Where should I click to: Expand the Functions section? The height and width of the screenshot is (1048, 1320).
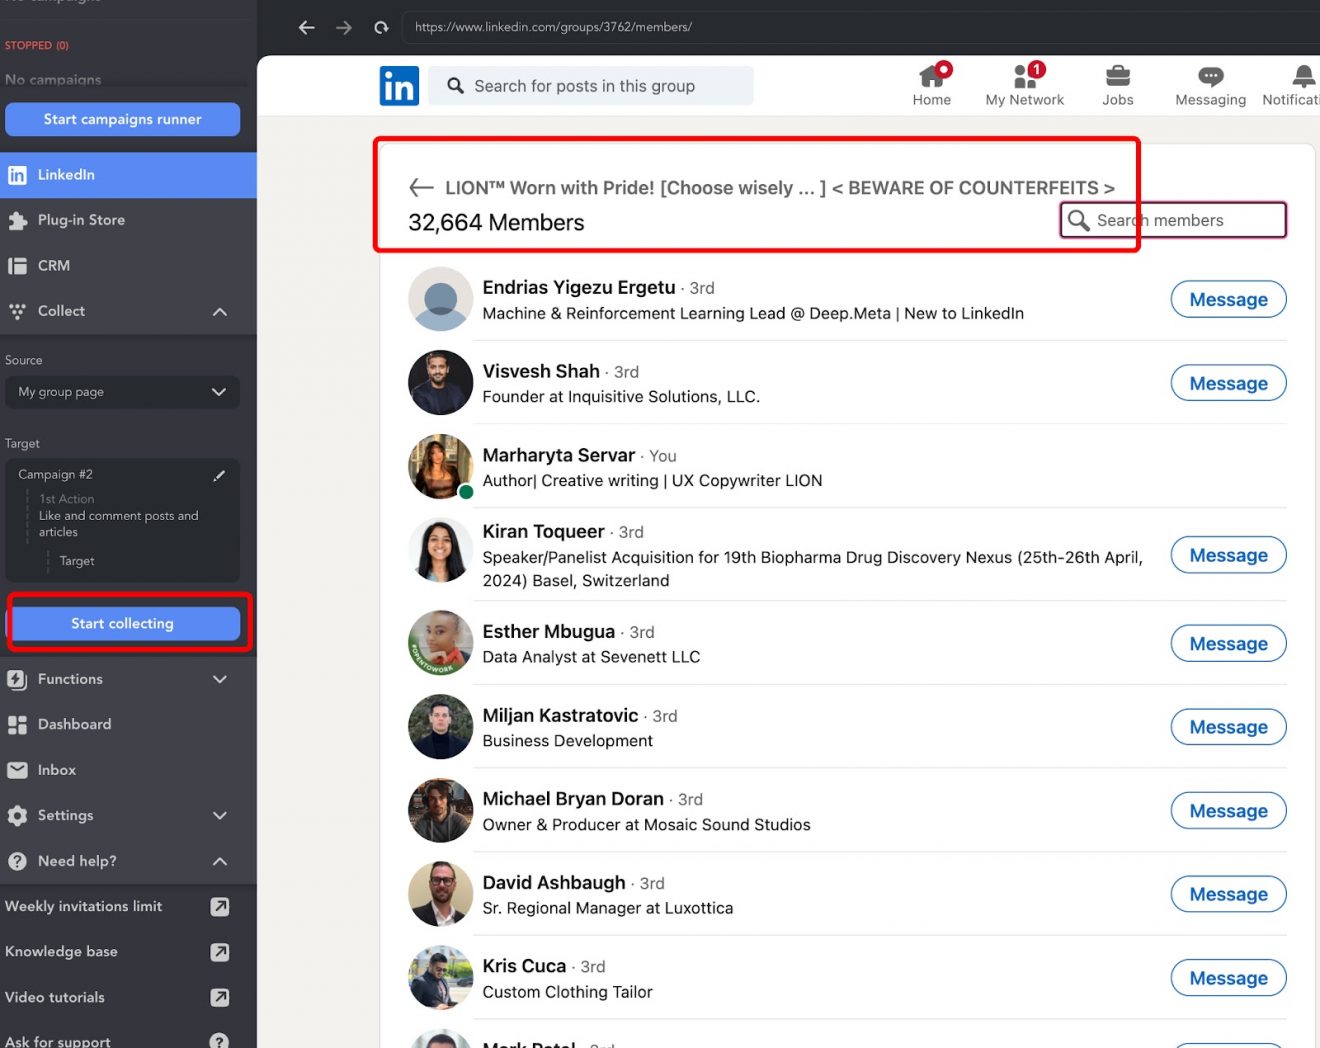(219, 679)
